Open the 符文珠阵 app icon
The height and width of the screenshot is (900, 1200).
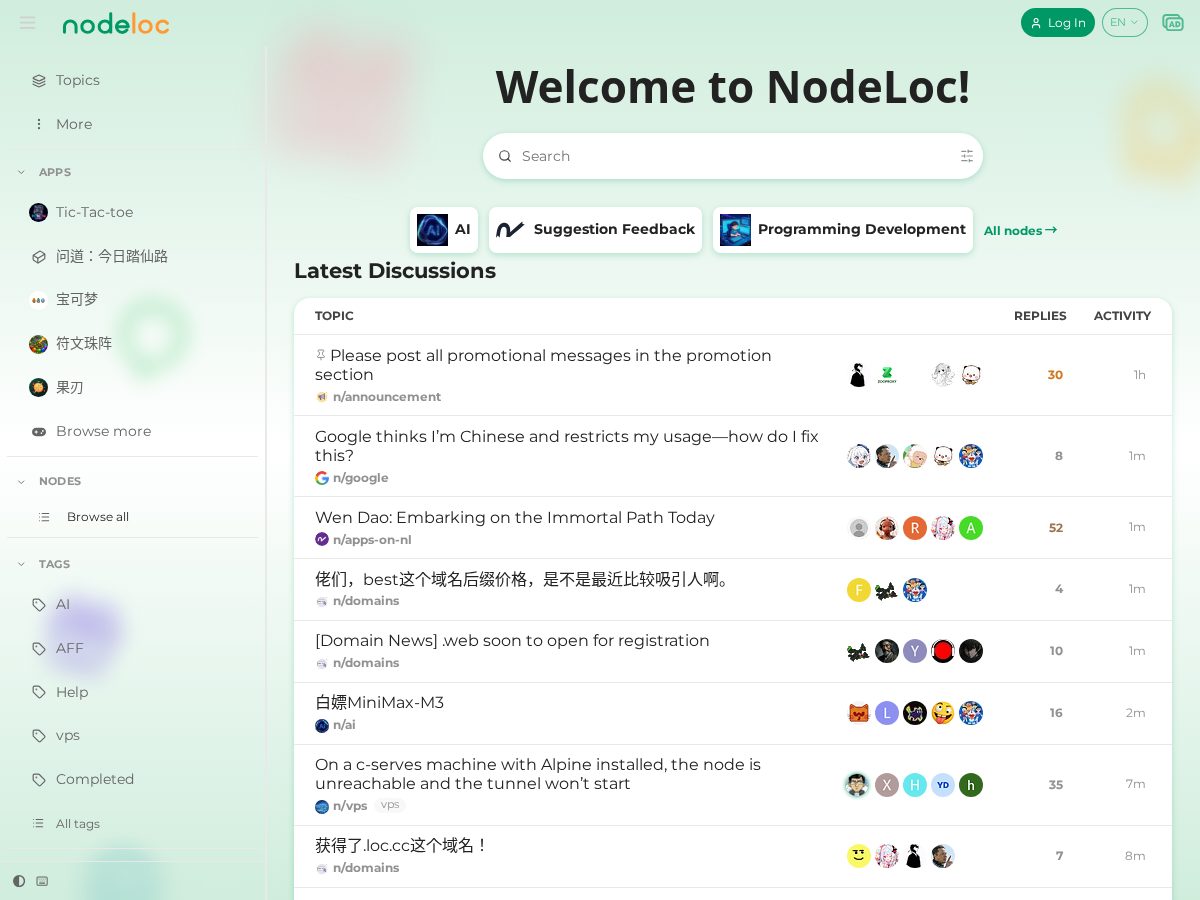click(x=38, y=344)
